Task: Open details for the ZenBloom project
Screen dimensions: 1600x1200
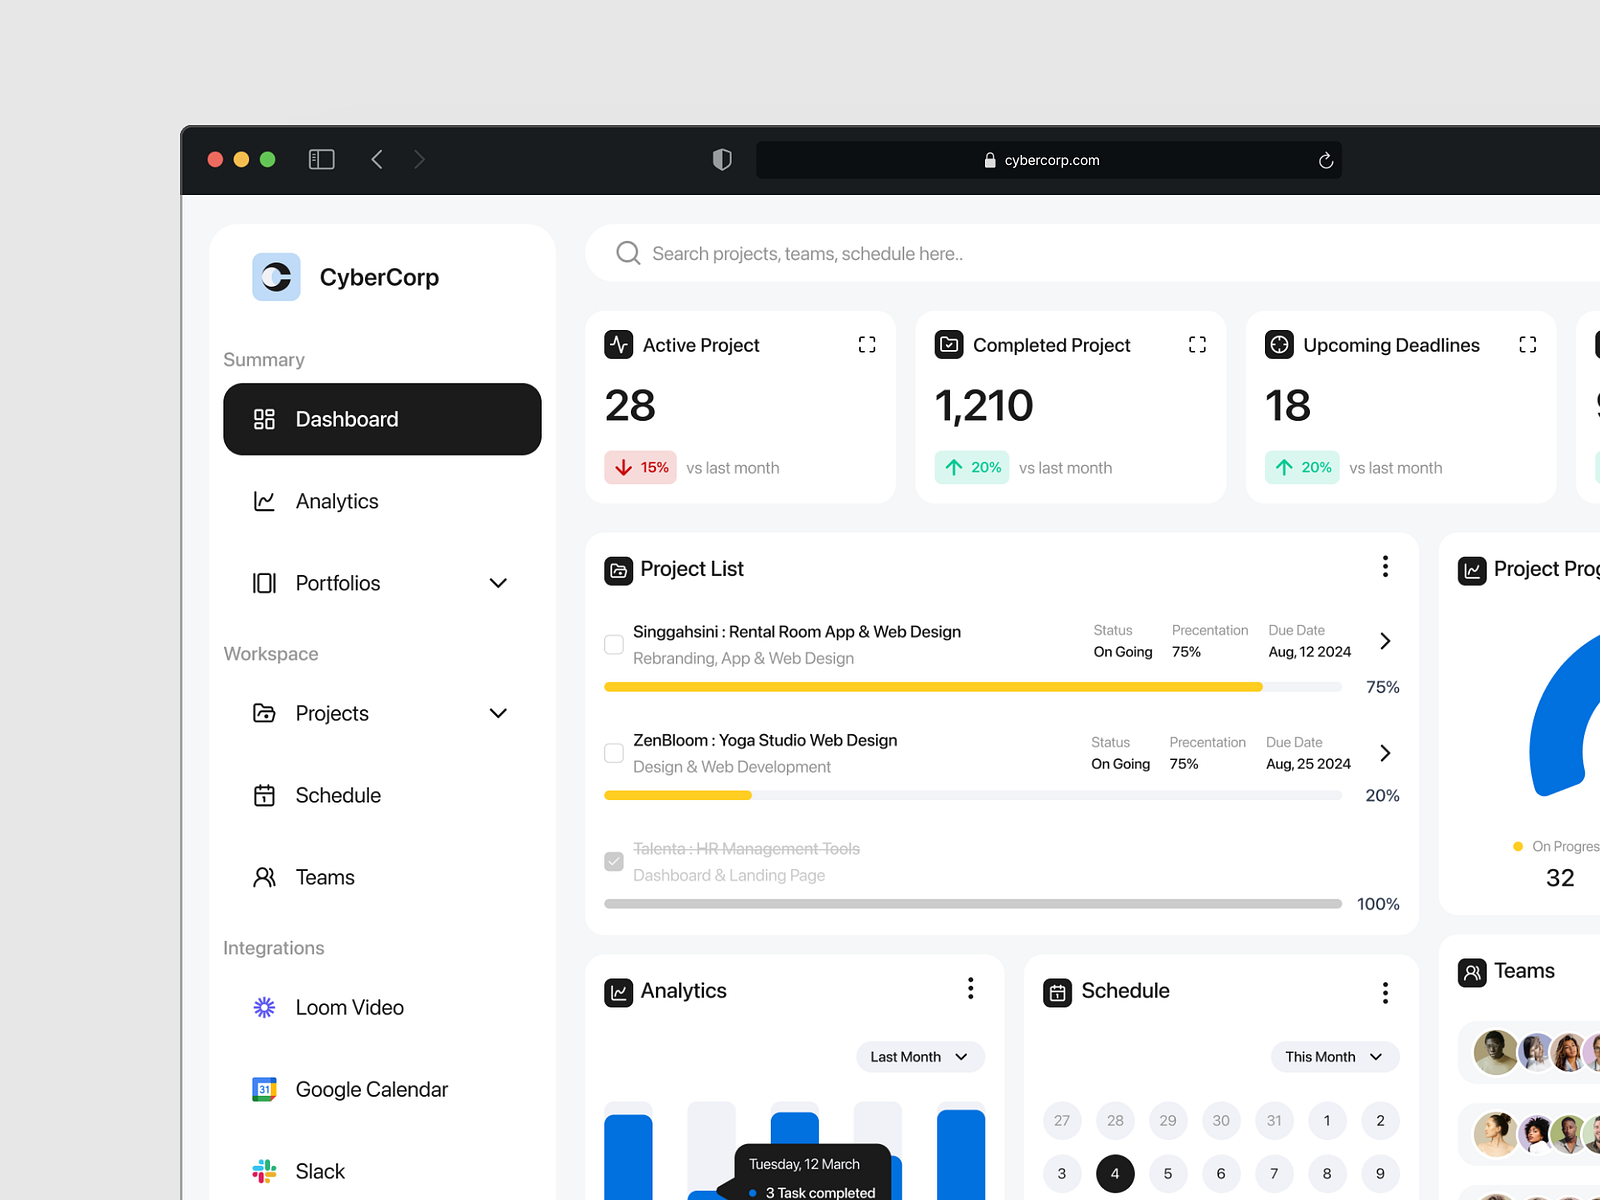Action: tap(1385, 753)
